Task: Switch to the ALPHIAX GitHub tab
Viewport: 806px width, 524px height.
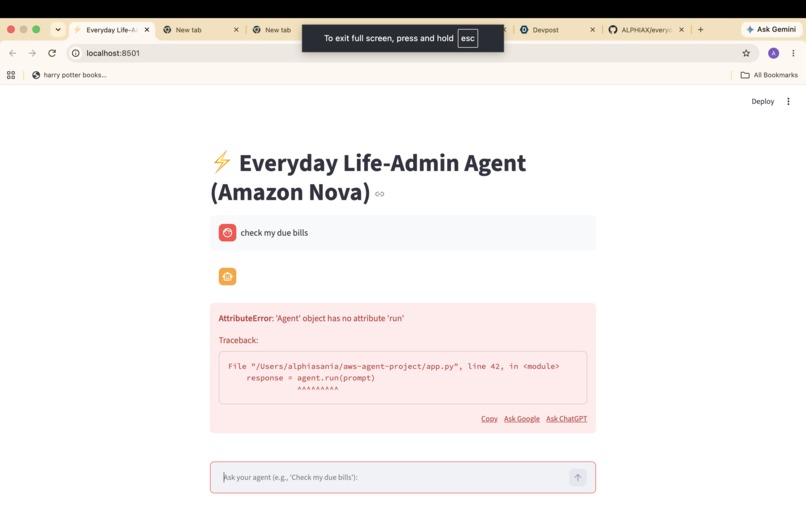Action: coord(646,30)
